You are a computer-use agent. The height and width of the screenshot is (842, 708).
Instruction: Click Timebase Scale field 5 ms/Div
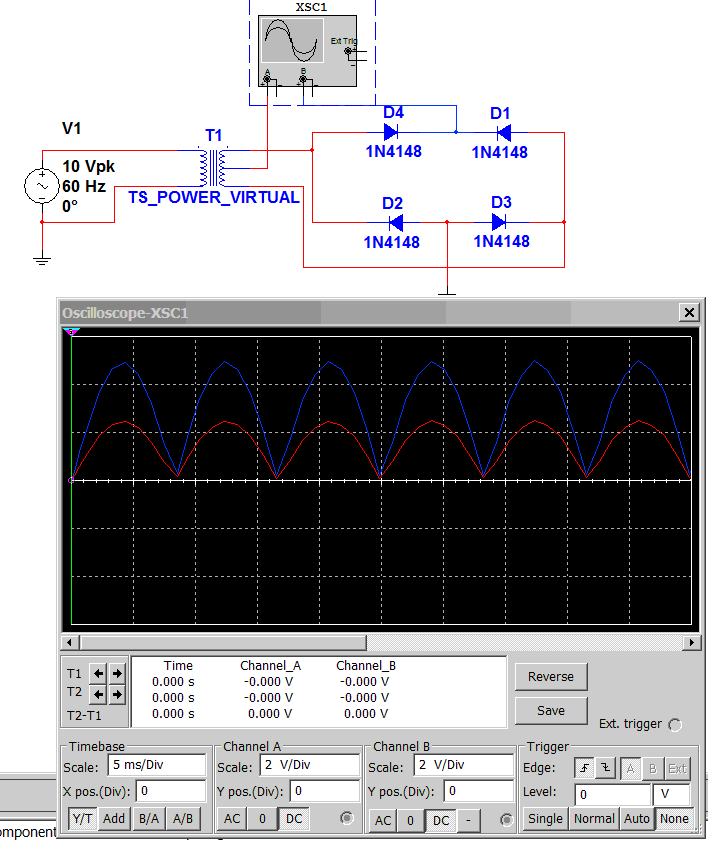pos(157,765)
